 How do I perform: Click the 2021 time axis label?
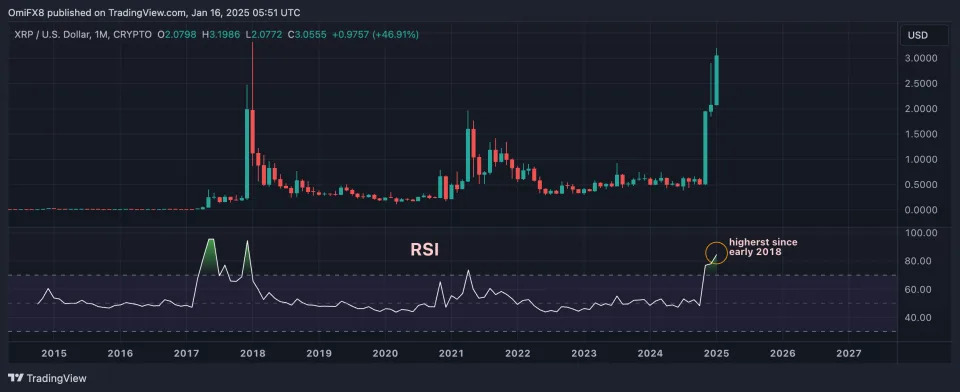pyautogui.click(x=451, y=353)
